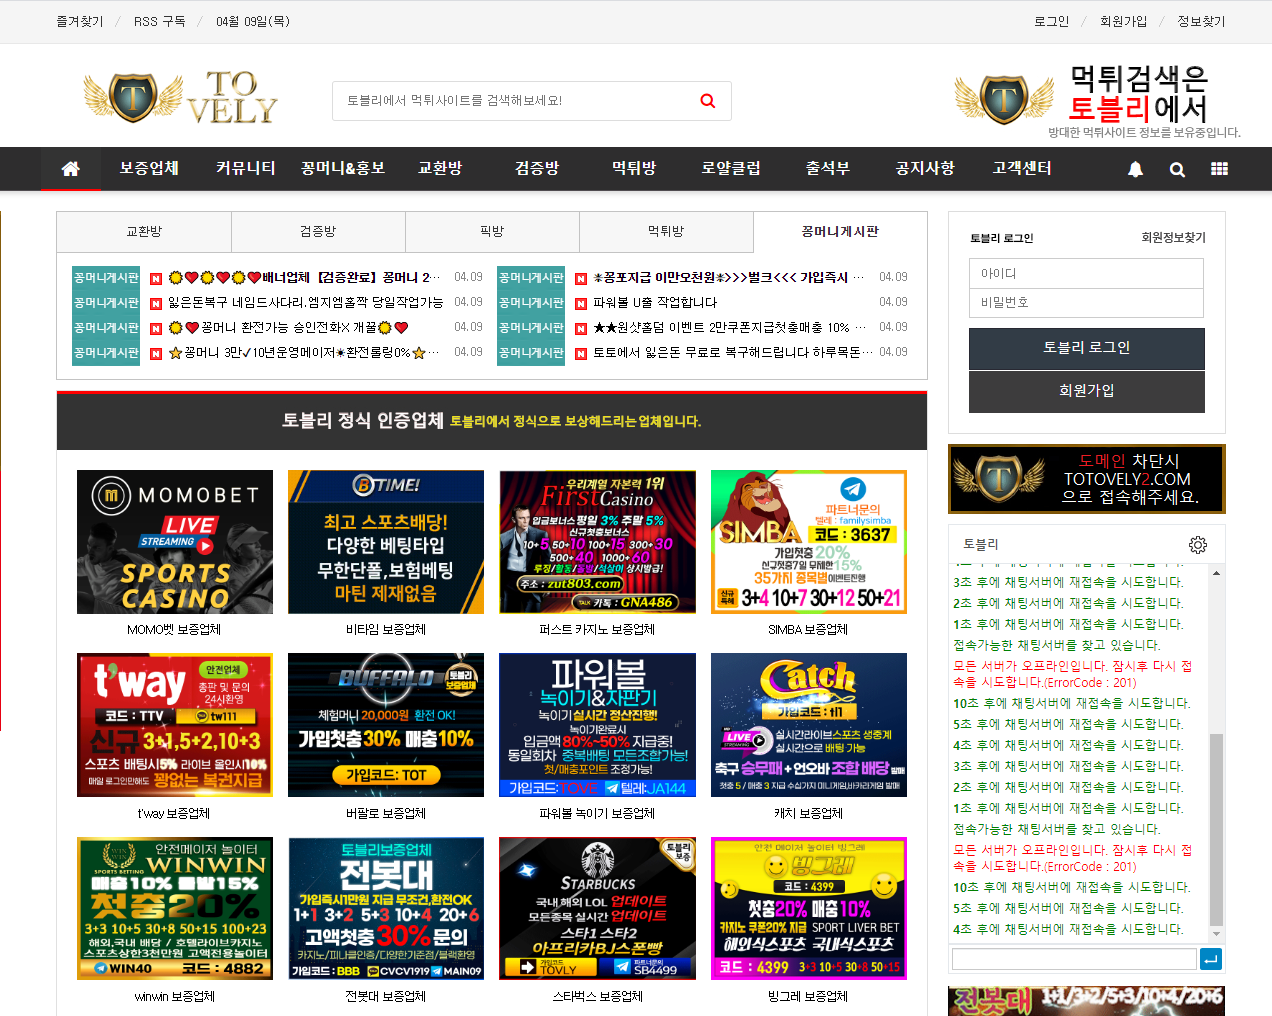Click the top-bar 회원가입 link
This screenshot has width=1272, height=1016.
click(1124, 21)
